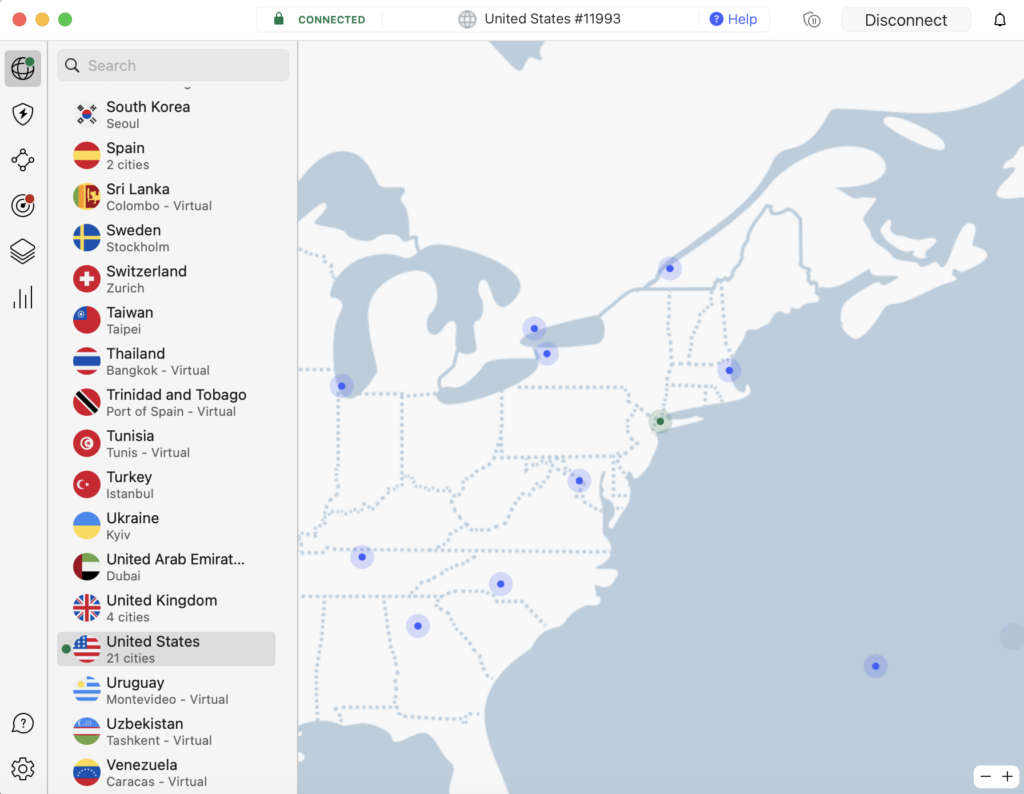
Task: Select Sweden Stockholm server
Action: (167, 238)
